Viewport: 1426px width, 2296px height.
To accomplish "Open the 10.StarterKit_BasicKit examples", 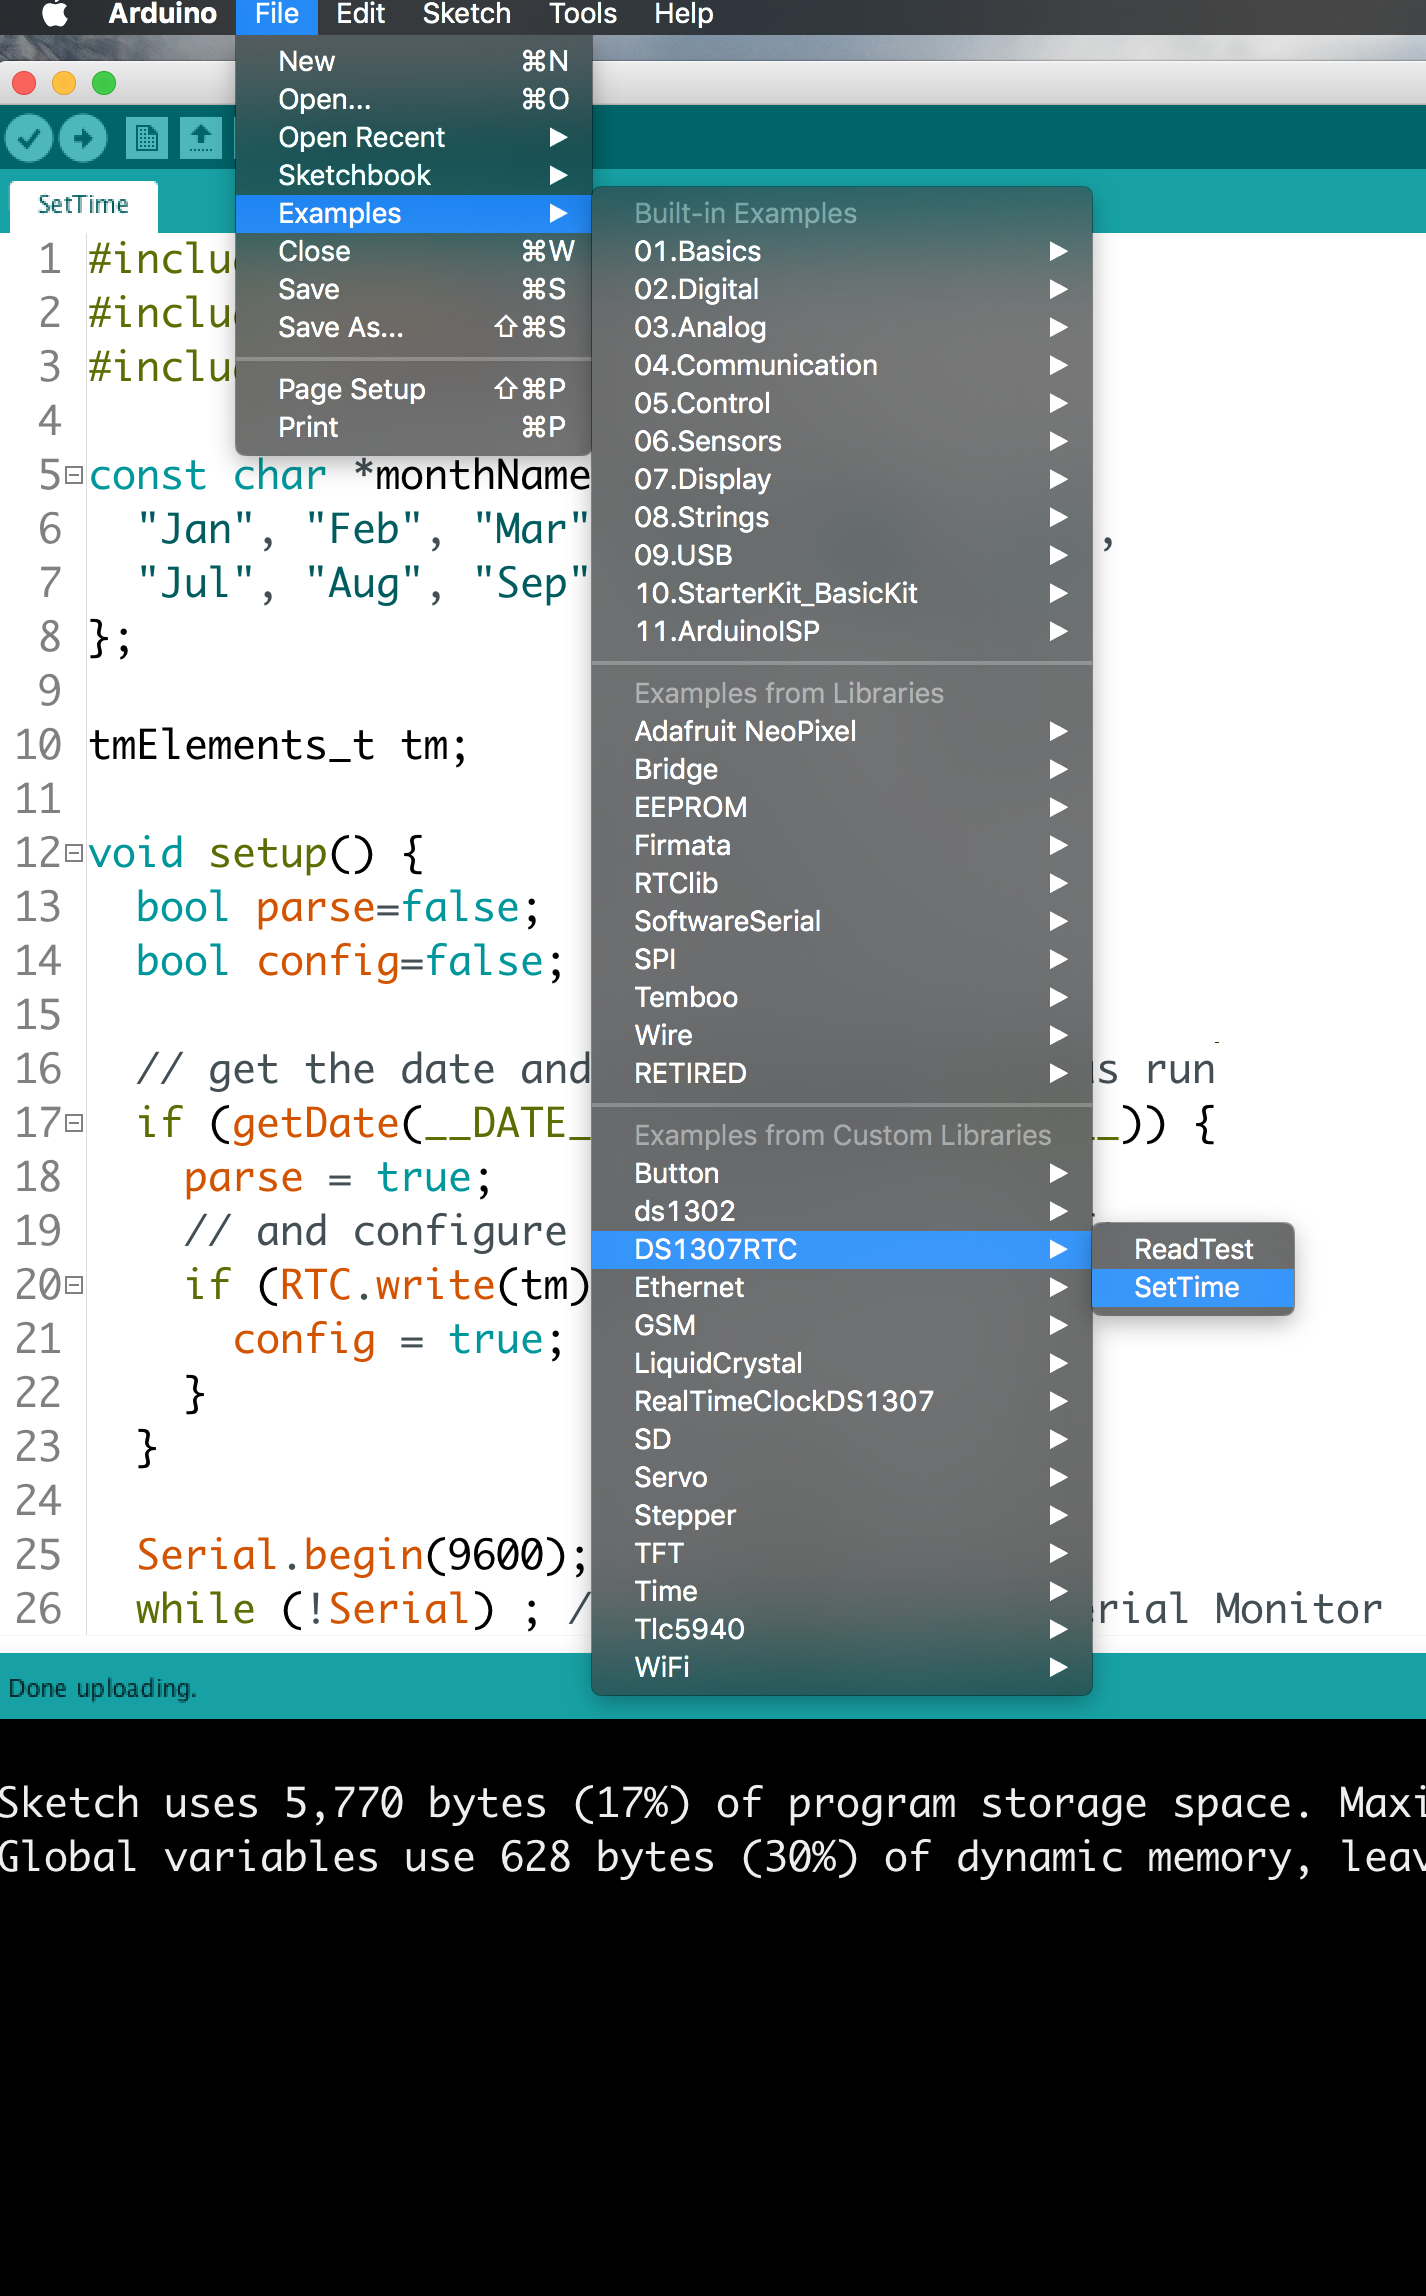I will pos(842,593).
